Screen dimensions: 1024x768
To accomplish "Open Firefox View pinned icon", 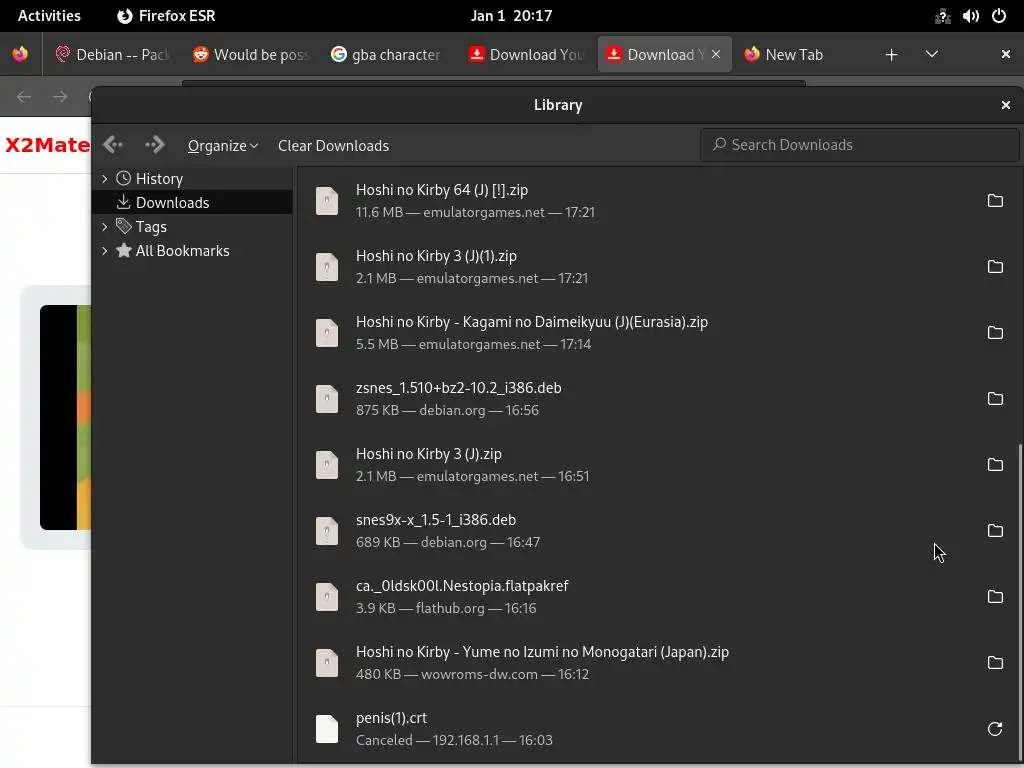I will click(x=20, y=54).
